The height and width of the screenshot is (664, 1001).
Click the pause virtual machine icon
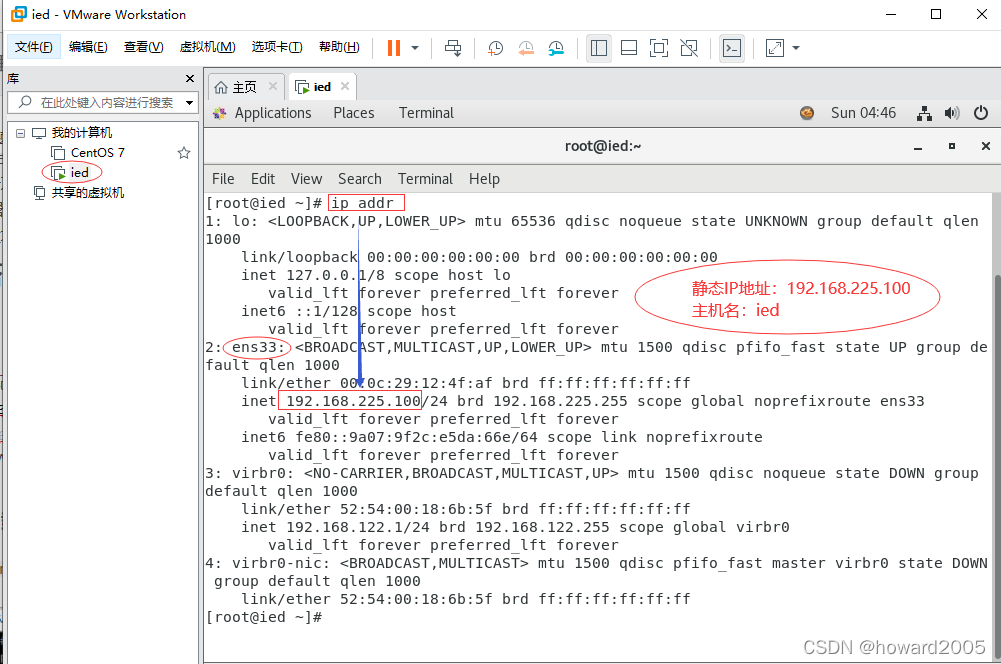394,48
